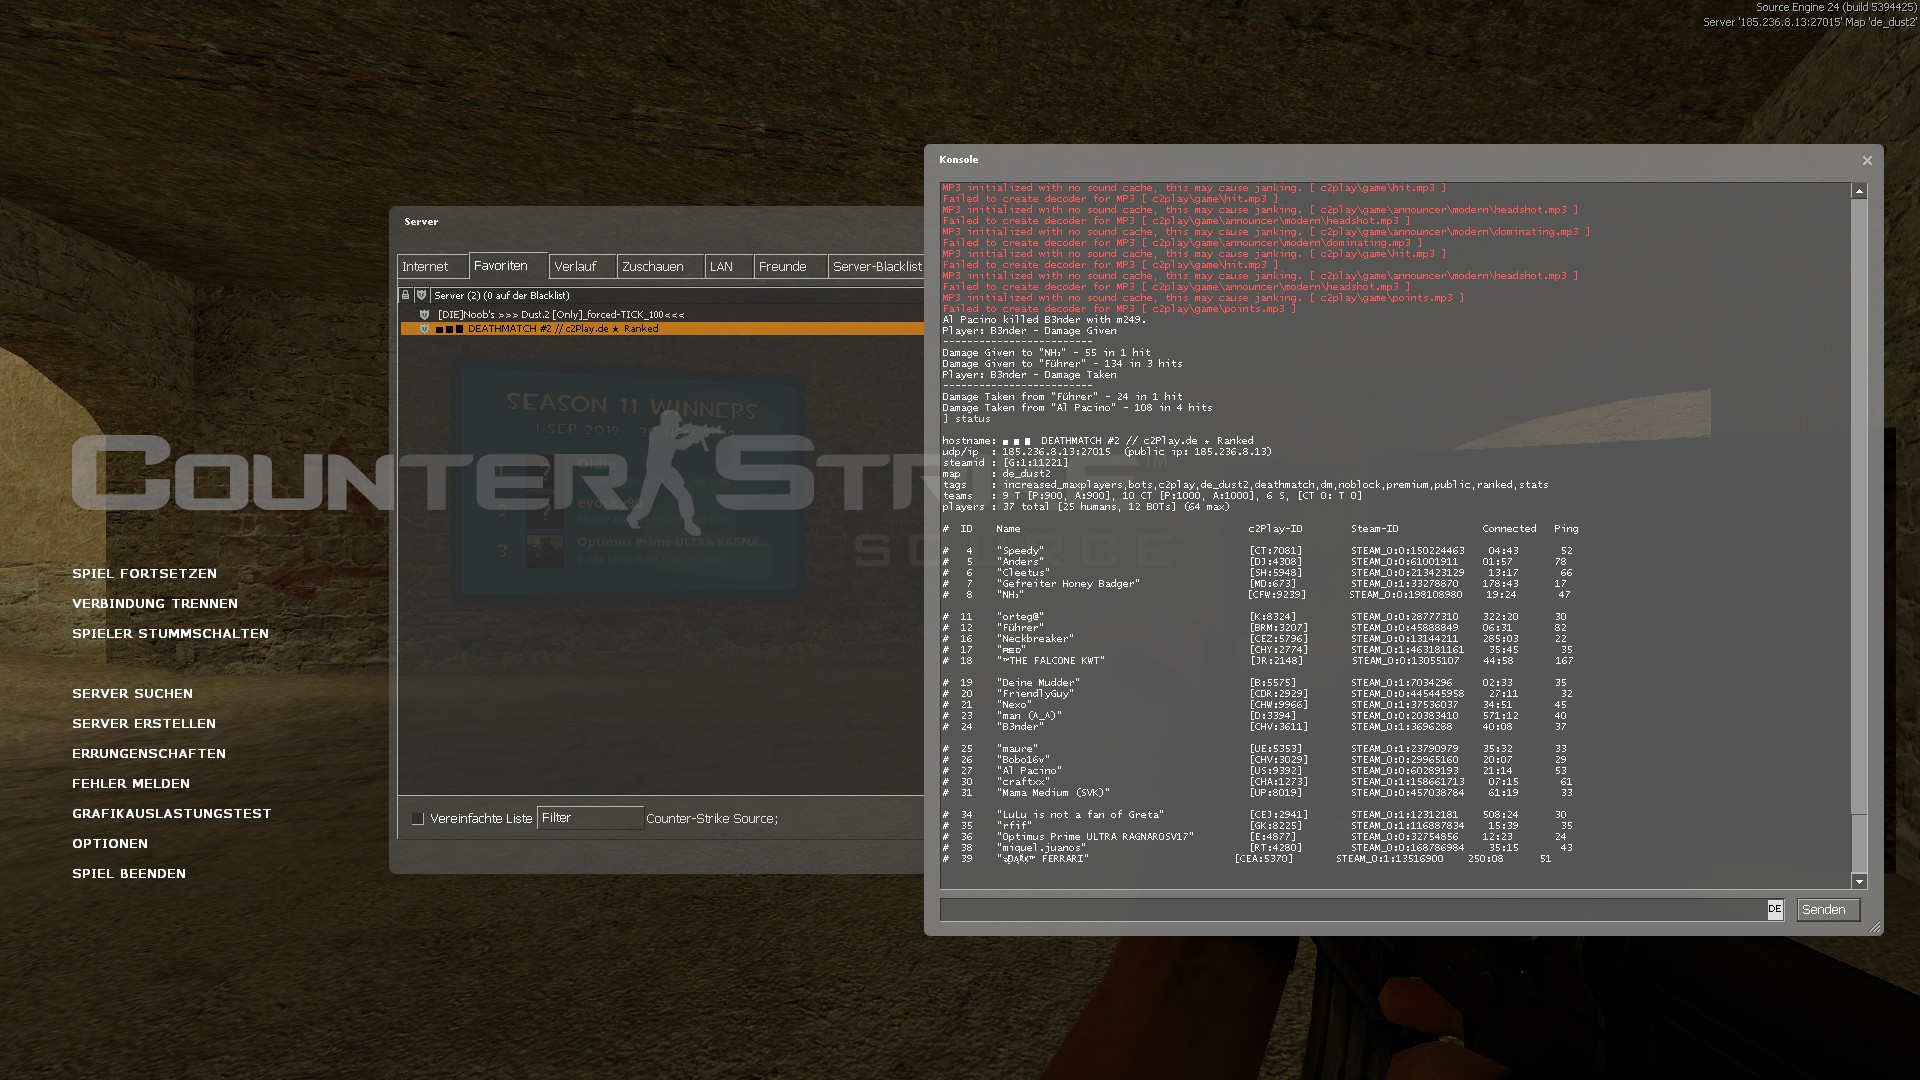Viewport: 1920px width, 1080px height.
Task: Switch to the Server-Blacklist tab
Action: pos(877,267)
